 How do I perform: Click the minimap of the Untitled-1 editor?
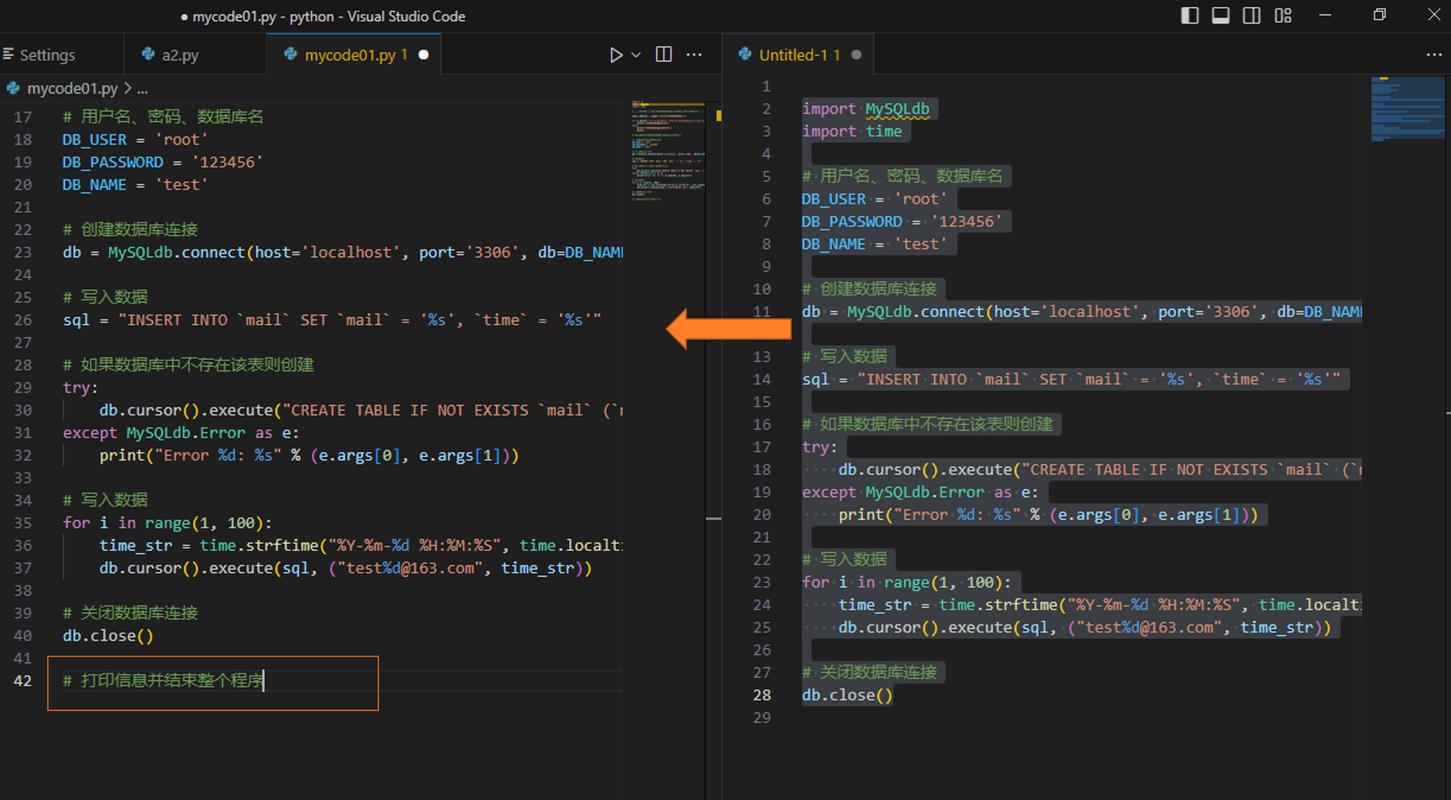[1407, 108]
